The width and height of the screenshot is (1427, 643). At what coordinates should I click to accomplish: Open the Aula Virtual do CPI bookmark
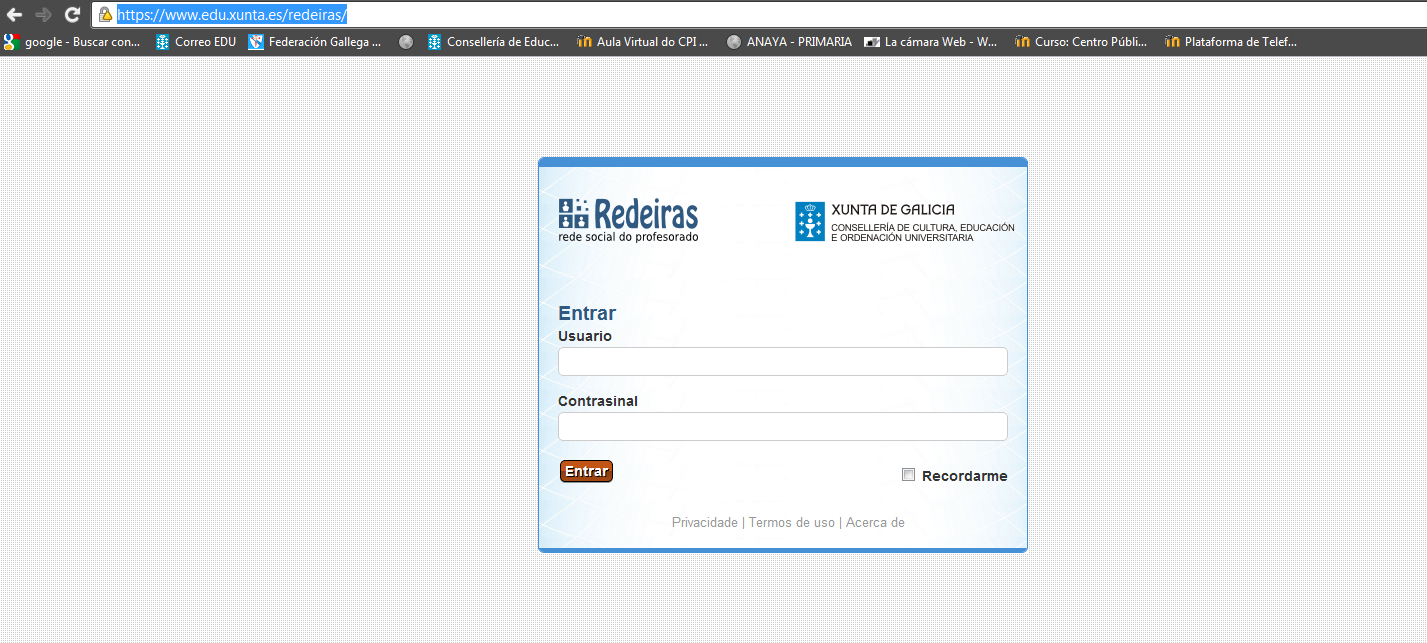[643, 42]
